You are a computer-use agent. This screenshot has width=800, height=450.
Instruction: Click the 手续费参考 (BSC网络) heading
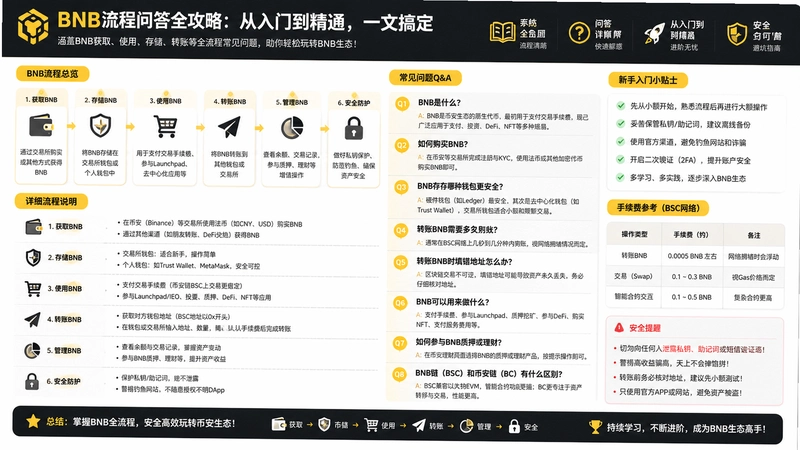tap(658, 208)
